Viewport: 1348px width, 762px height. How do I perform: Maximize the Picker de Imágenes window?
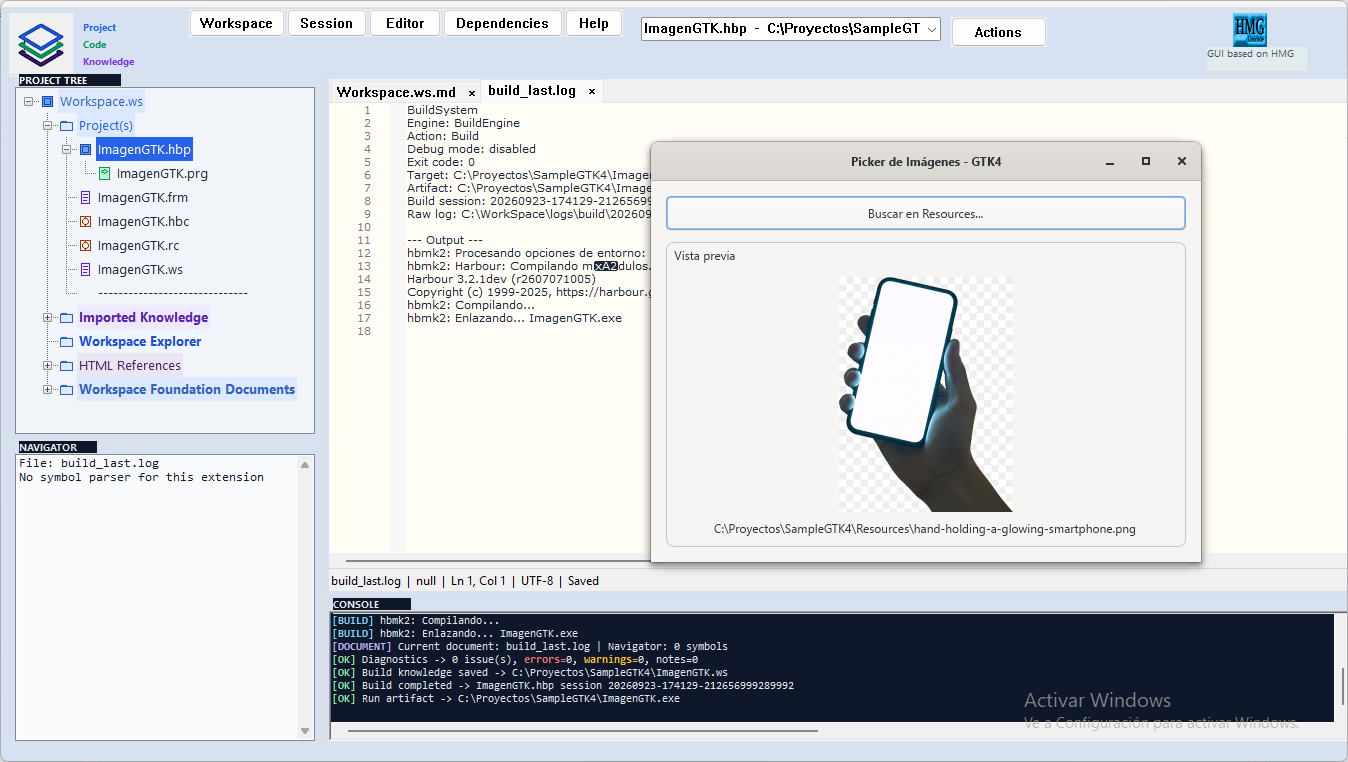tap(1146, 161)
